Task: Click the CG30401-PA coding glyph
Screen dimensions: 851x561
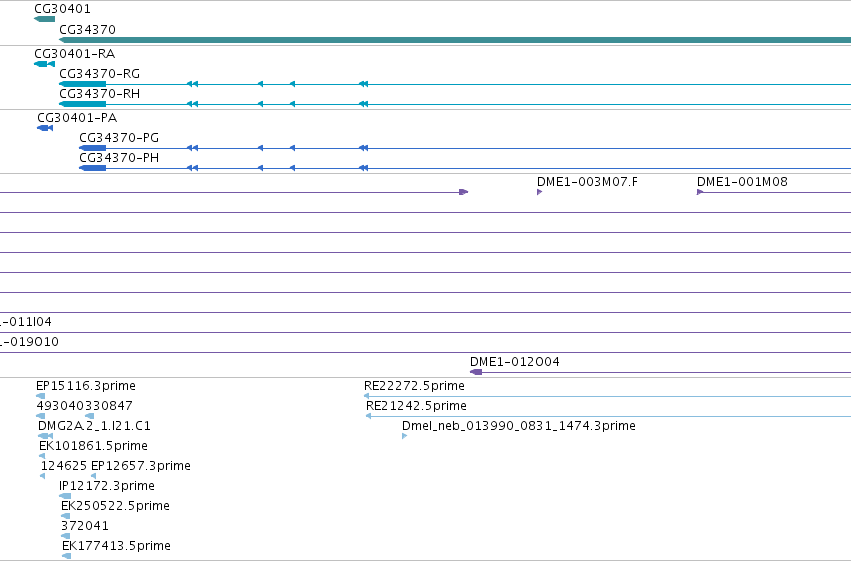Action: click(45, 128)
